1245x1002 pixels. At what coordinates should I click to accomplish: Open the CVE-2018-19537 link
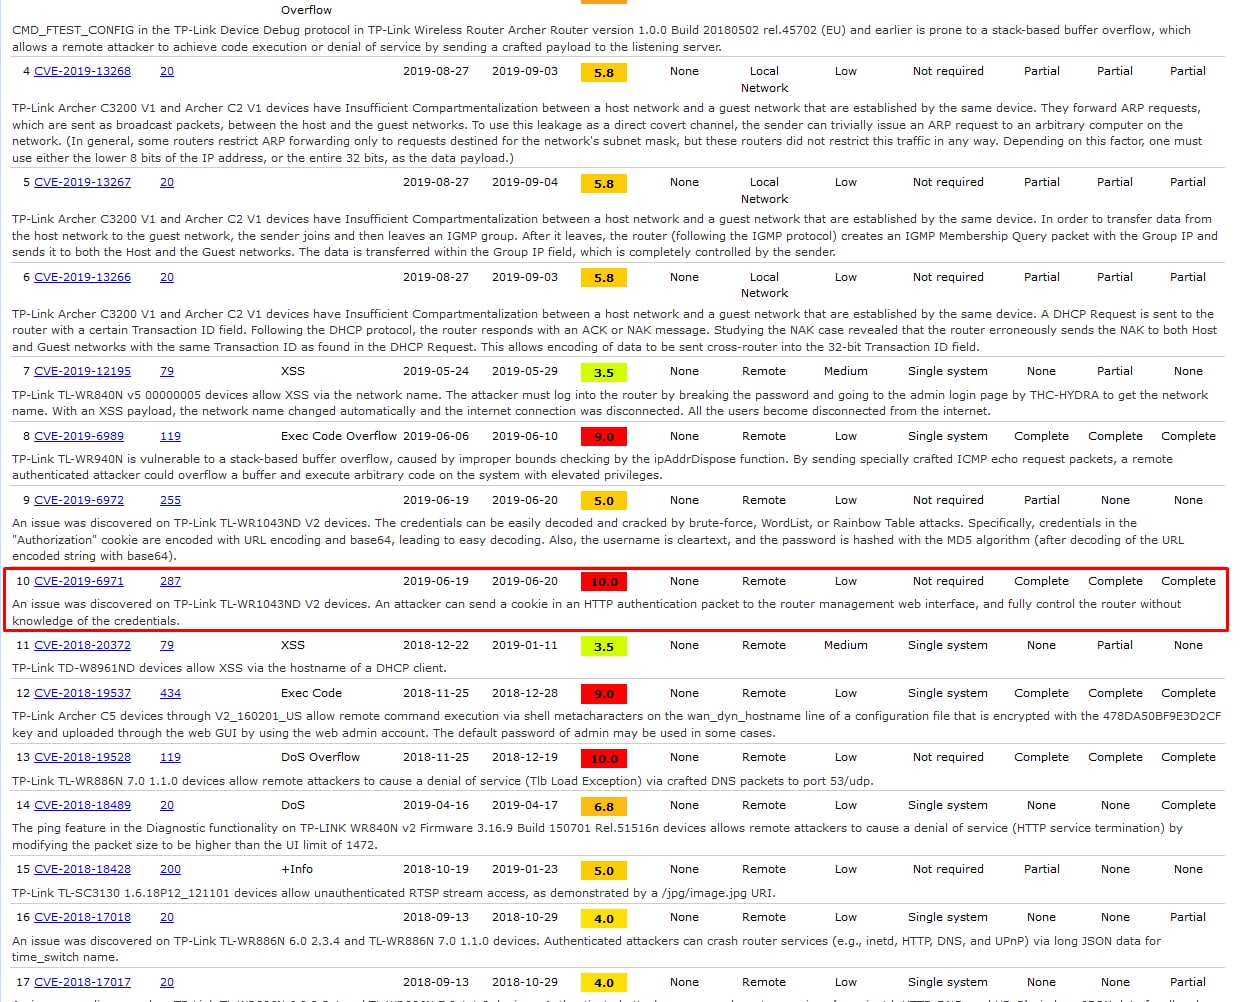(82, 693)
